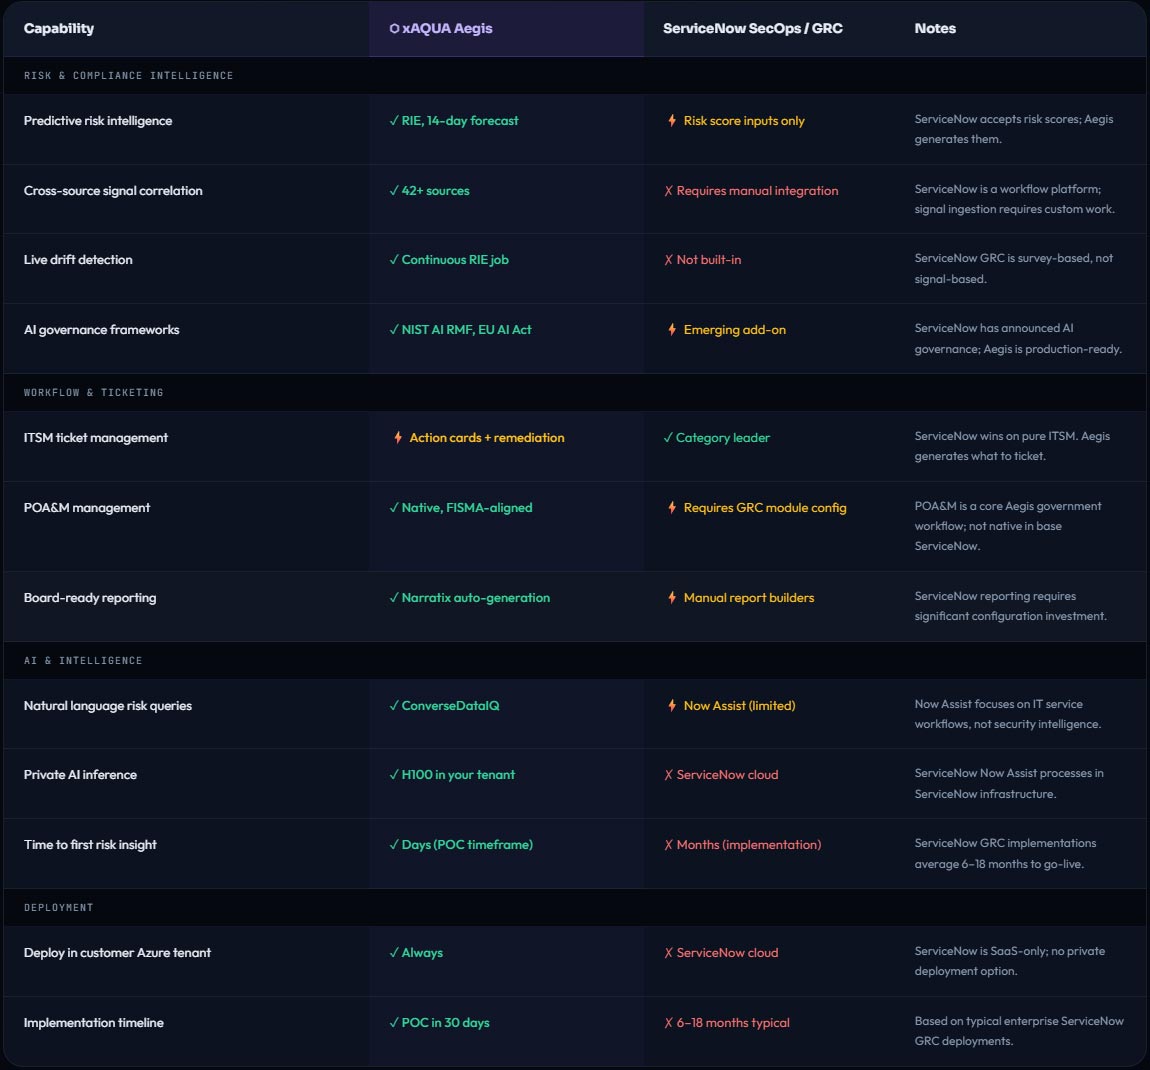
Task: Select the Deploy in customer Azure tenant label
Action: coord(117,953)
